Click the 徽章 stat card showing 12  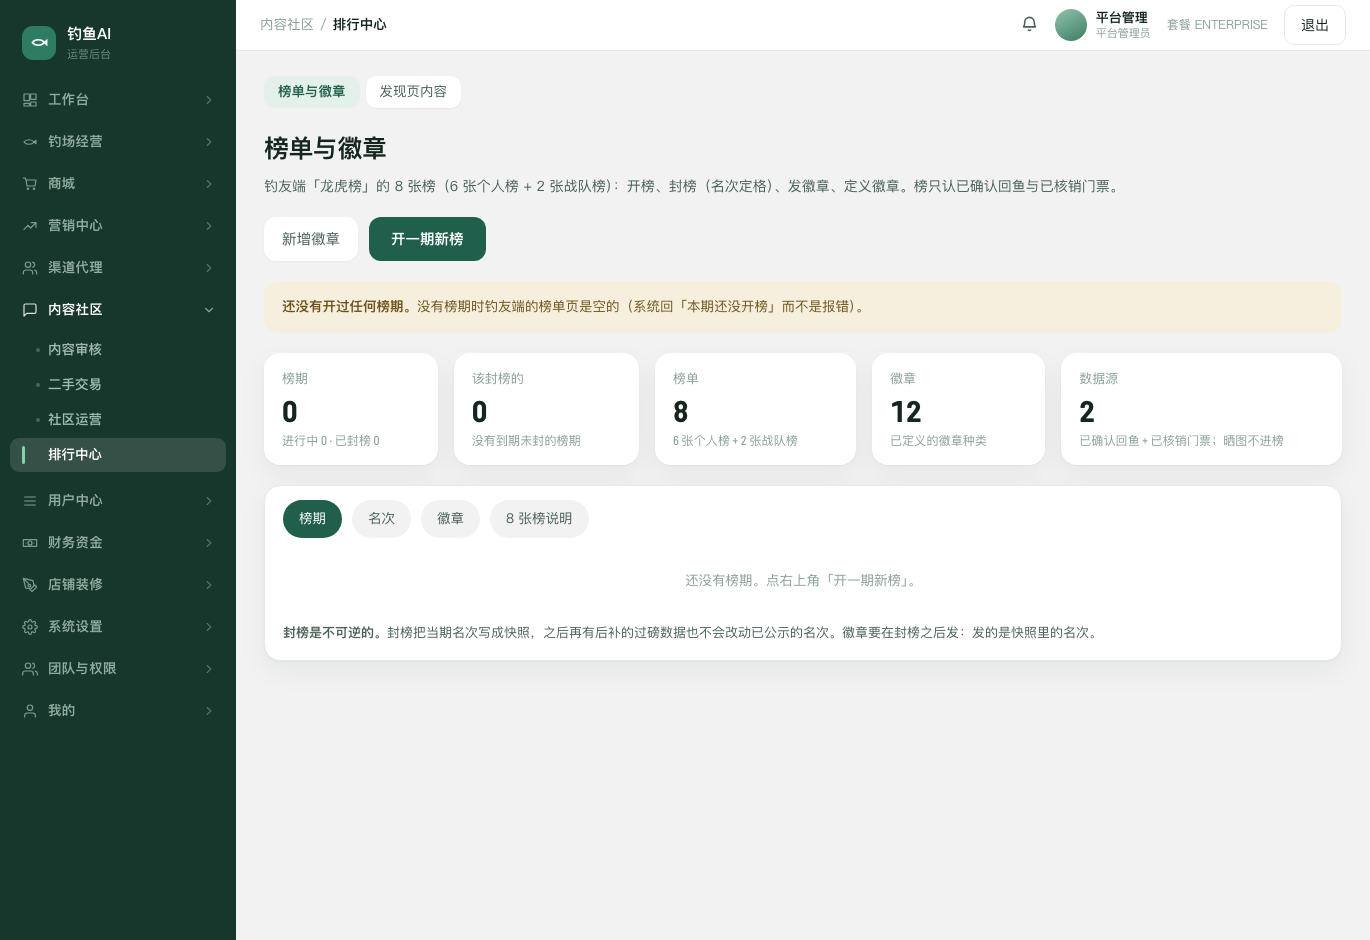(958, 409)
